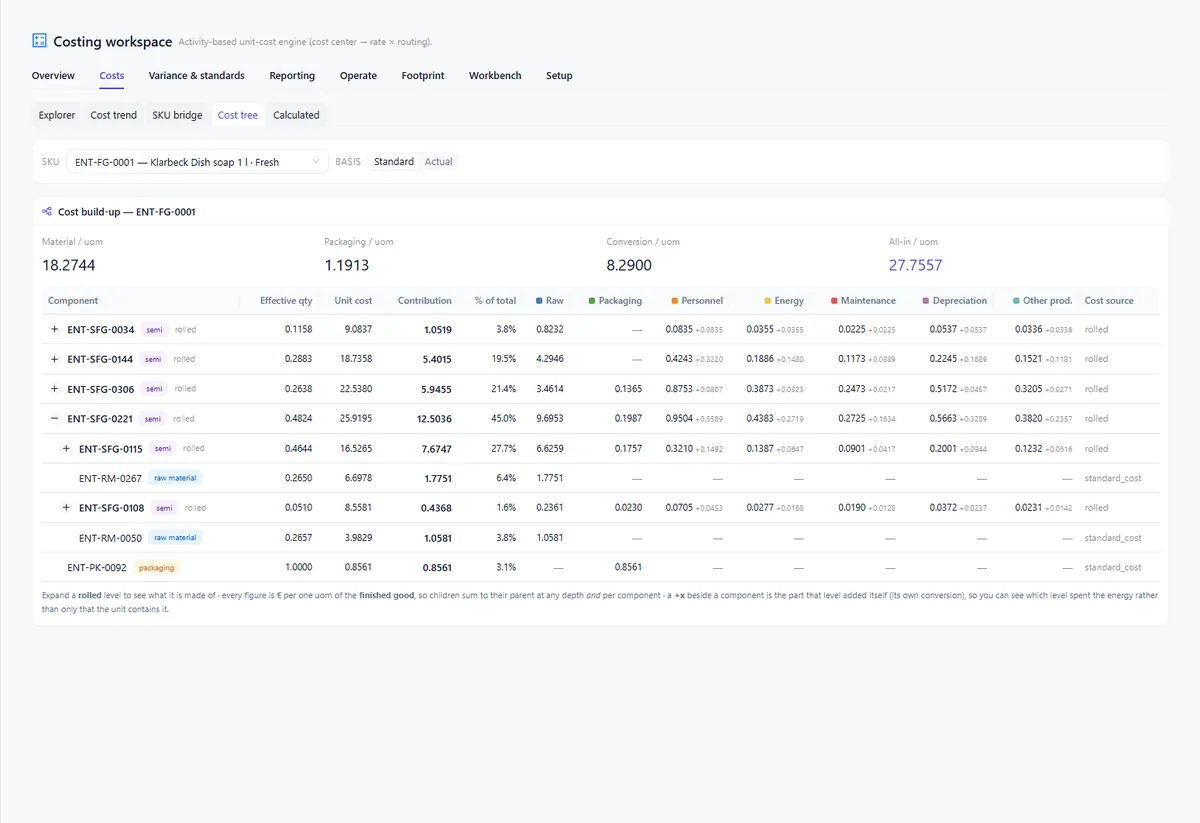Click the Material value 18.2744
This screenshot has height=823, width=1200.
click(69, 266)
